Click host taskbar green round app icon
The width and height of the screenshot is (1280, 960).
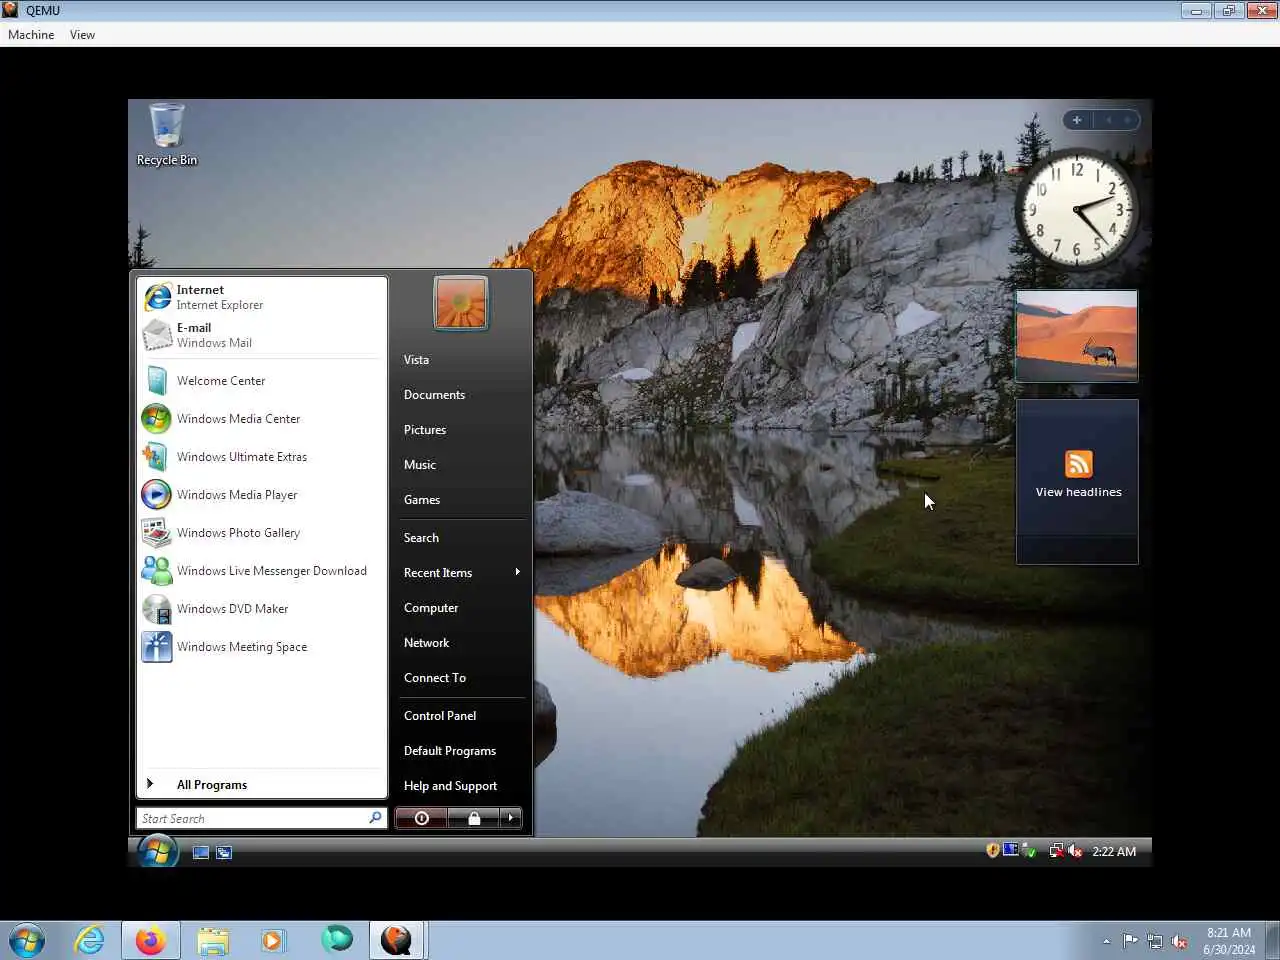tap(336, 939)
